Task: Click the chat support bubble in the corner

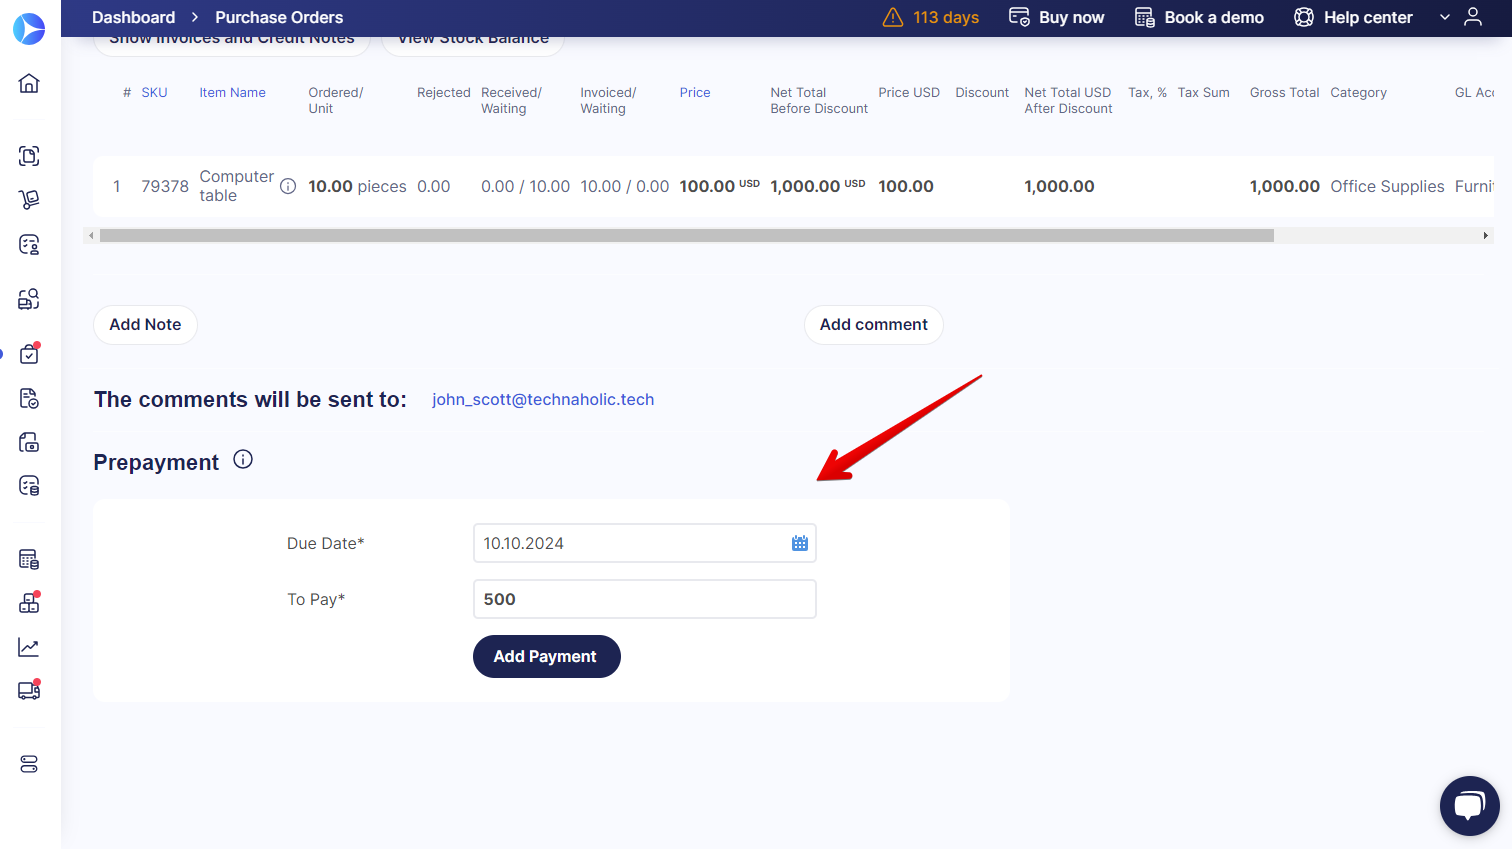Action: (x=1469, y=806)
